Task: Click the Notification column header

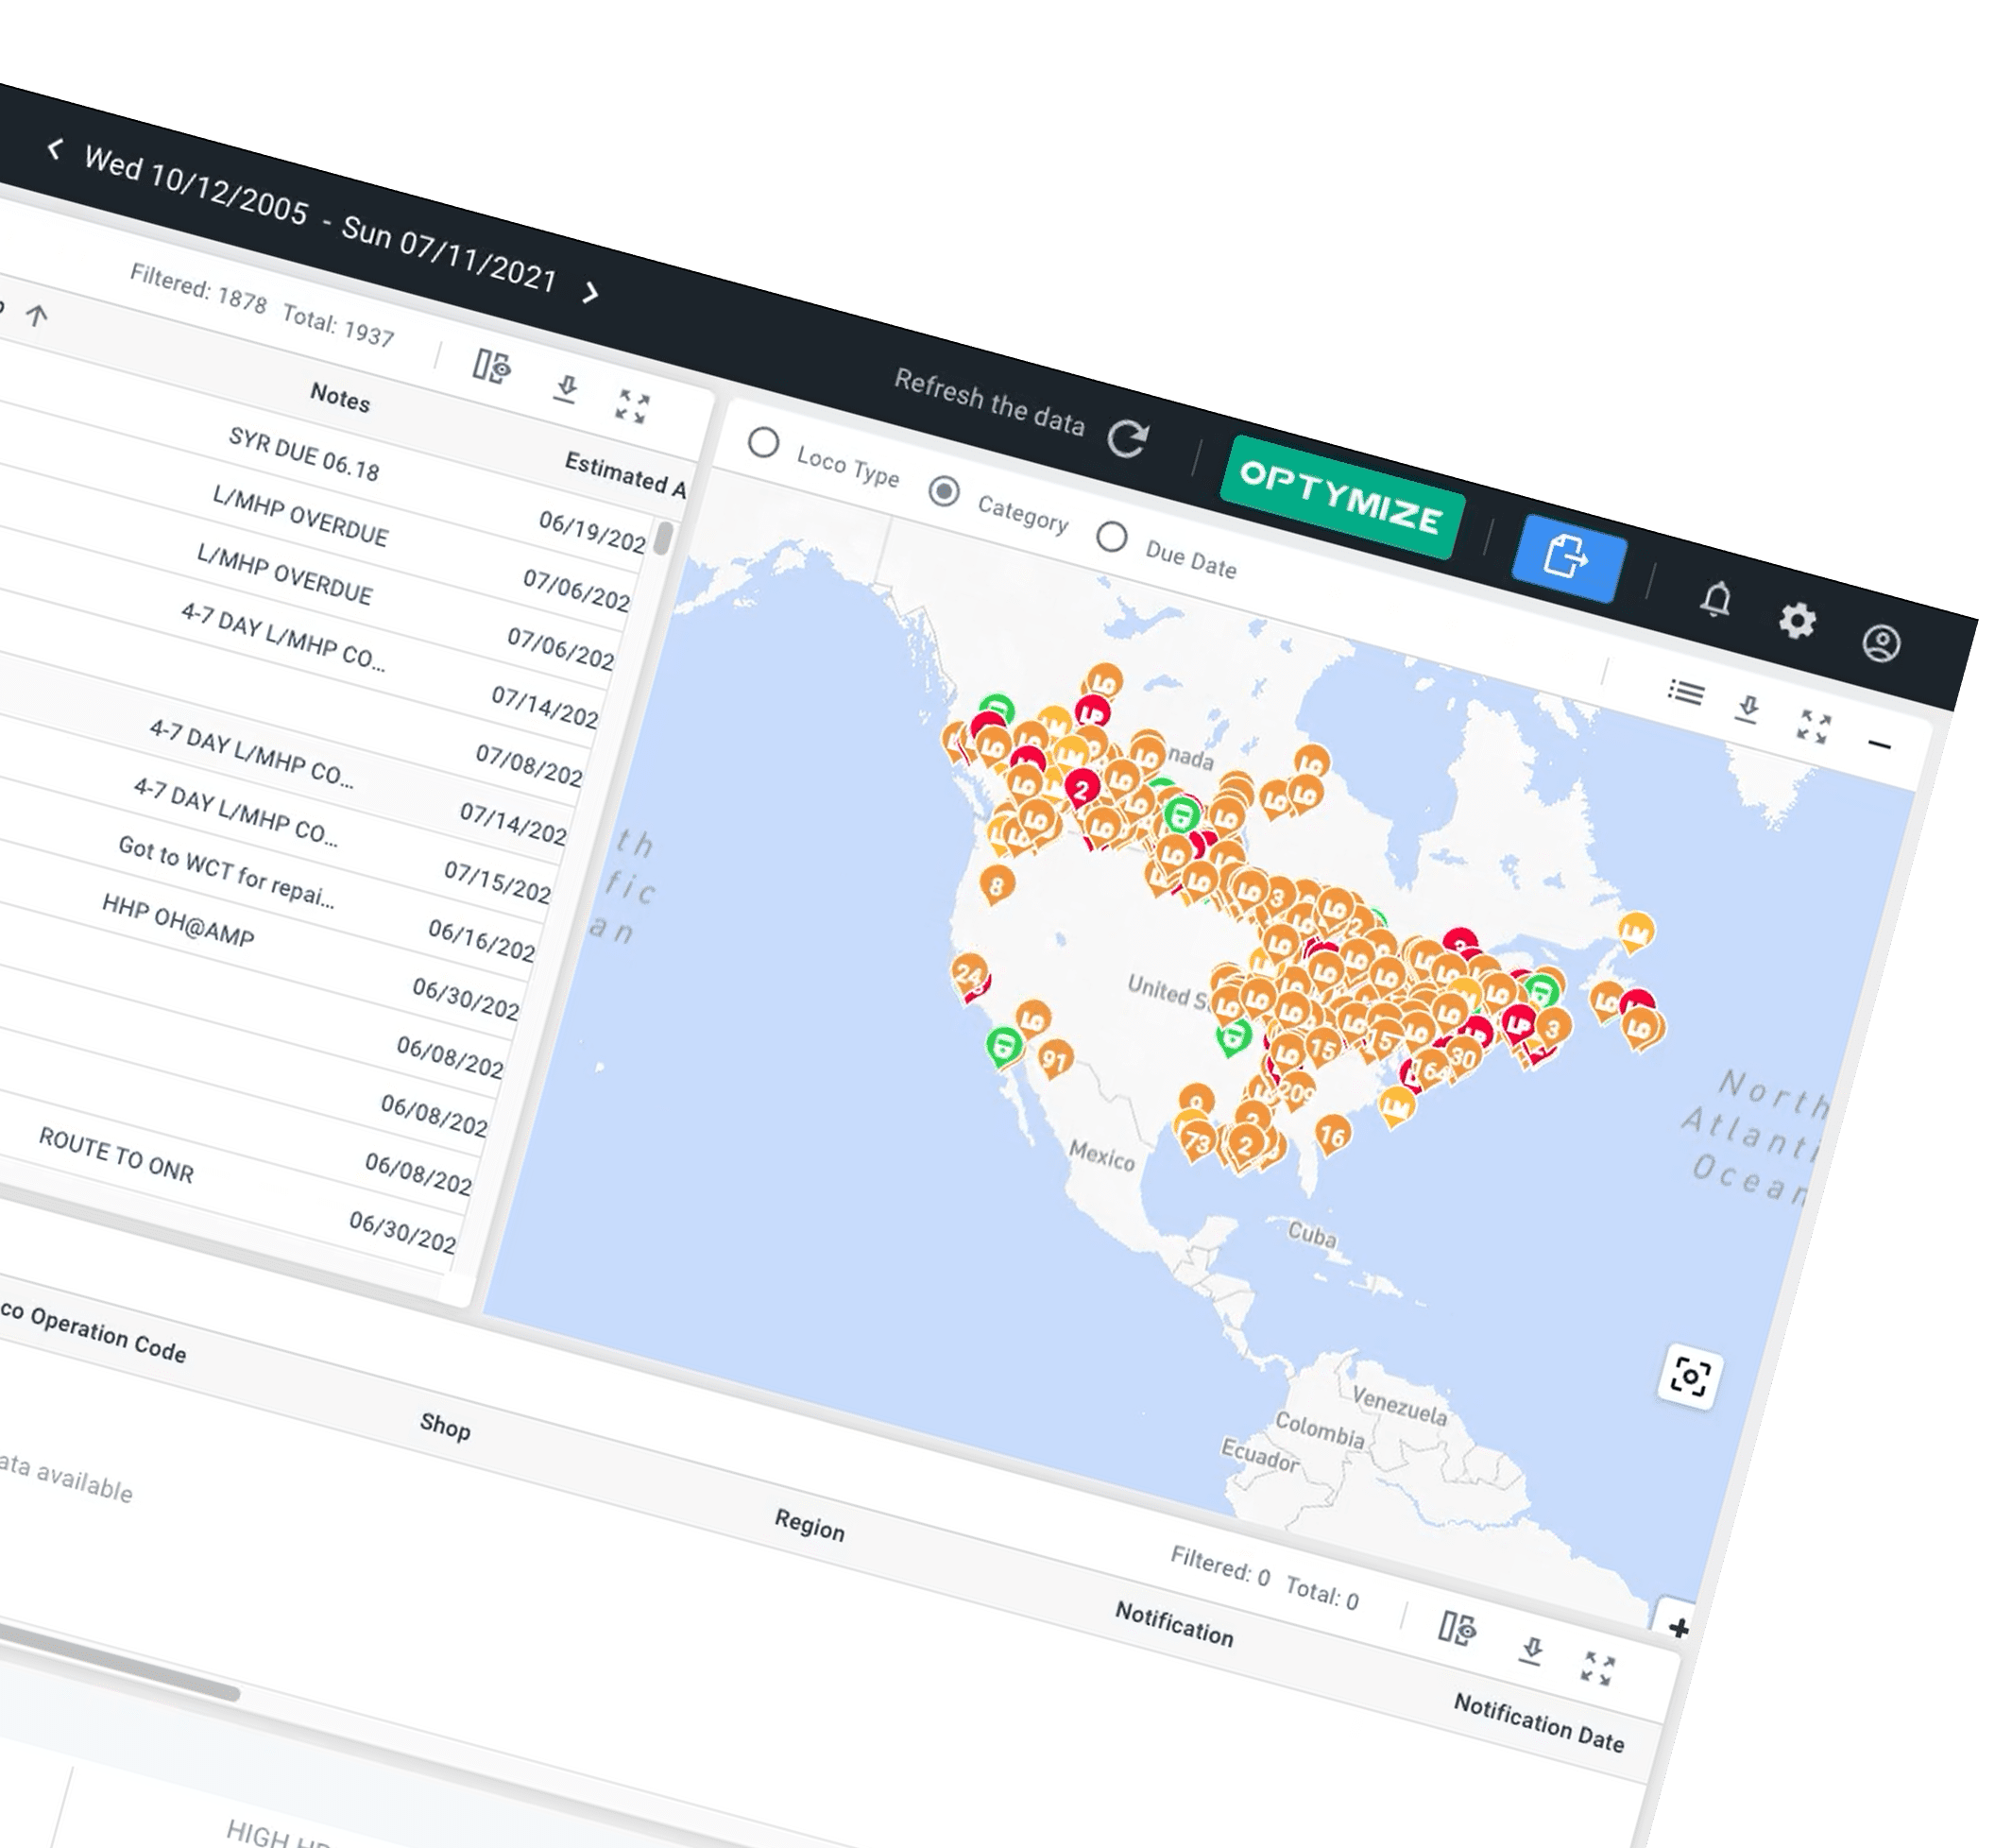Action: [1174, 1623]
